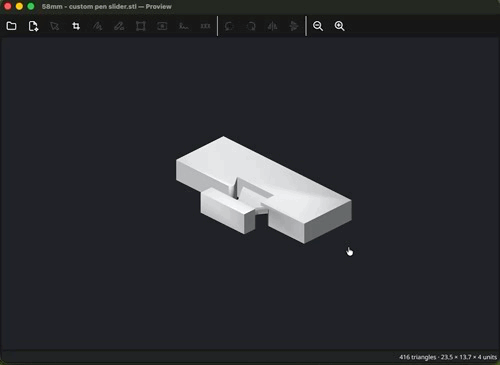Maximize the window with the green button

[x=31, y=6]
